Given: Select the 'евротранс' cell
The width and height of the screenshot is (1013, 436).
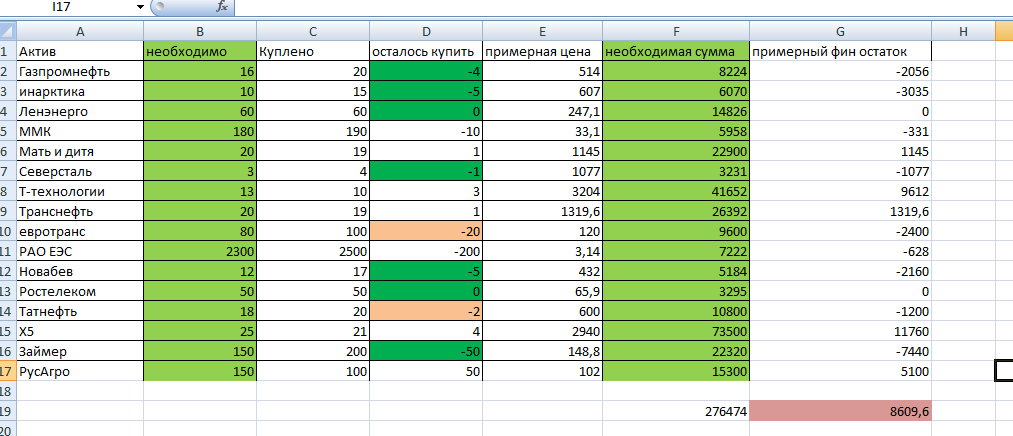Looking at the screenshot, I should [x=79, y=231].
